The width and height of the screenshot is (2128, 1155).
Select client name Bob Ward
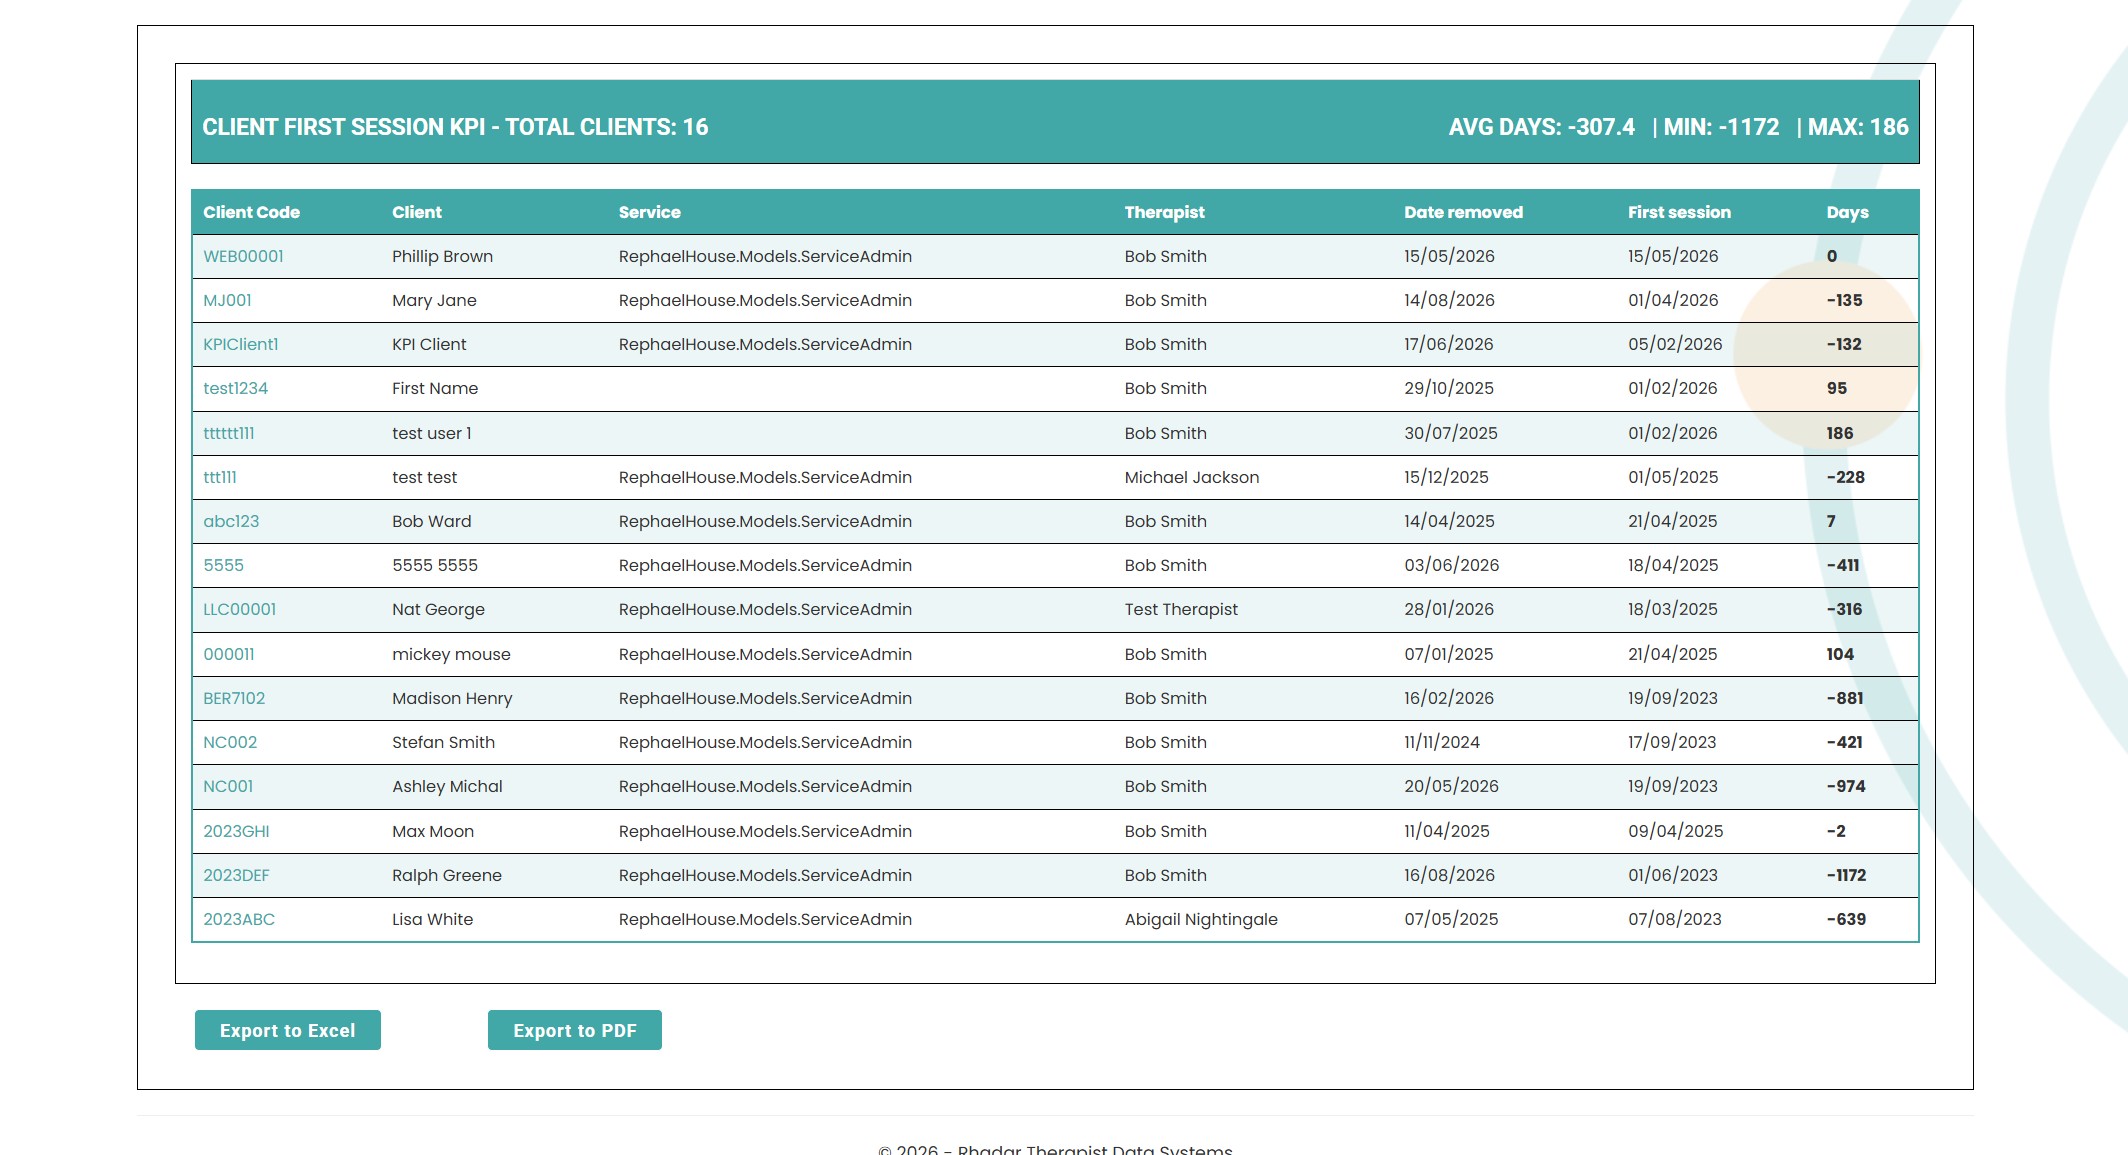point(431,521)
